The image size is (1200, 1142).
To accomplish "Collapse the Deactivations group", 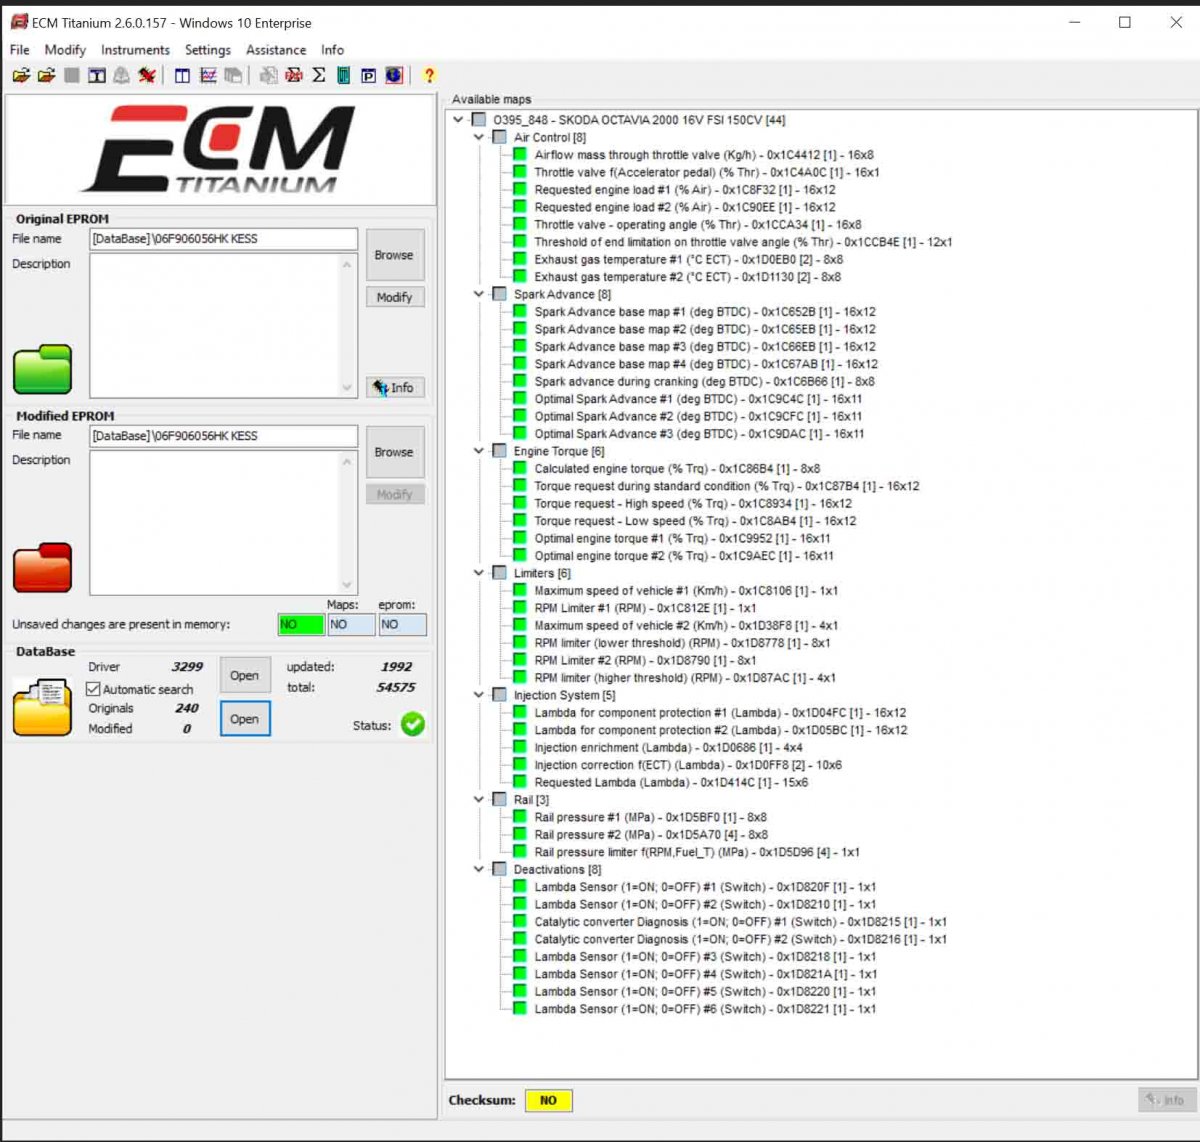I will pos(479,869).
